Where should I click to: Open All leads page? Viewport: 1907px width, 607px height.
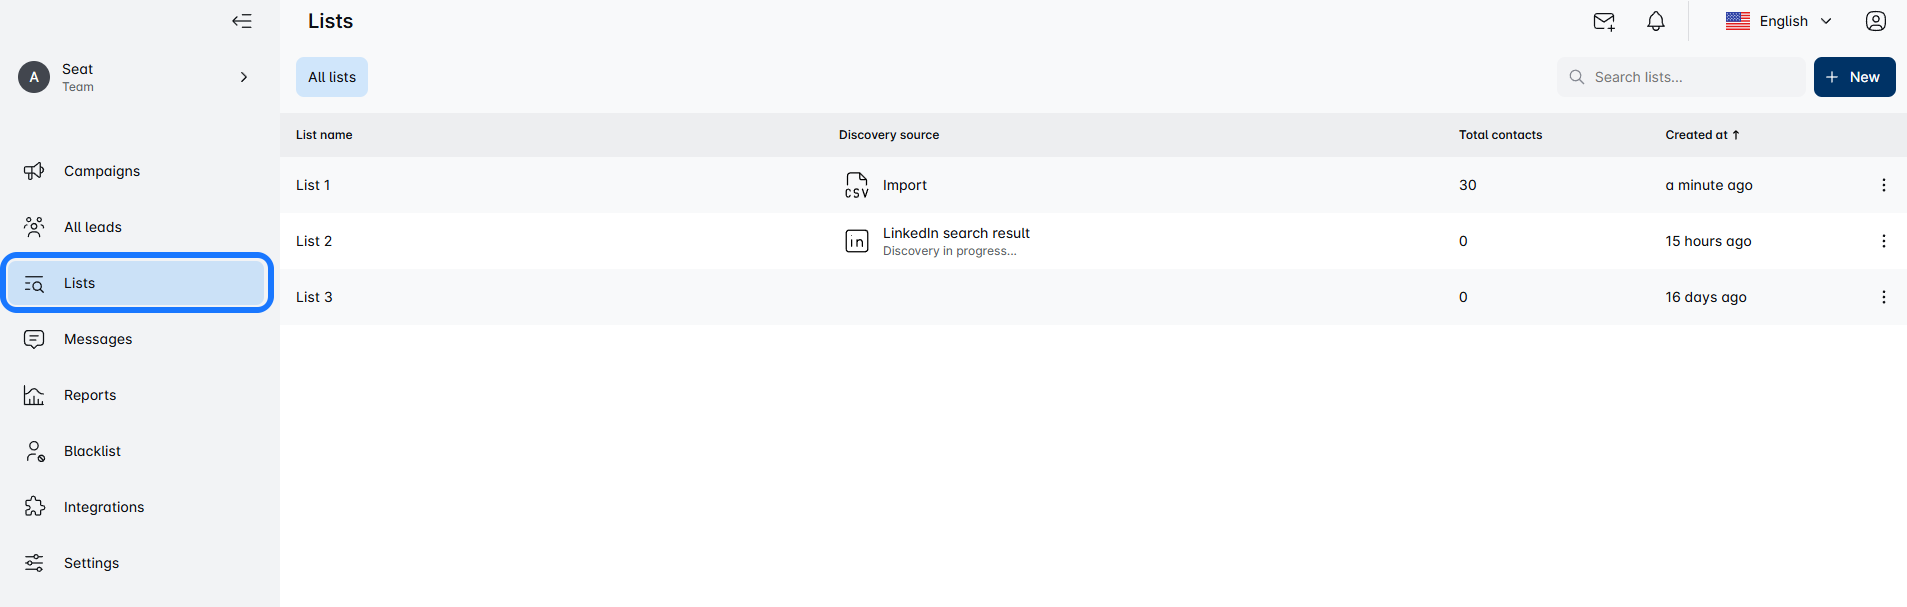(x=93, y=227)
